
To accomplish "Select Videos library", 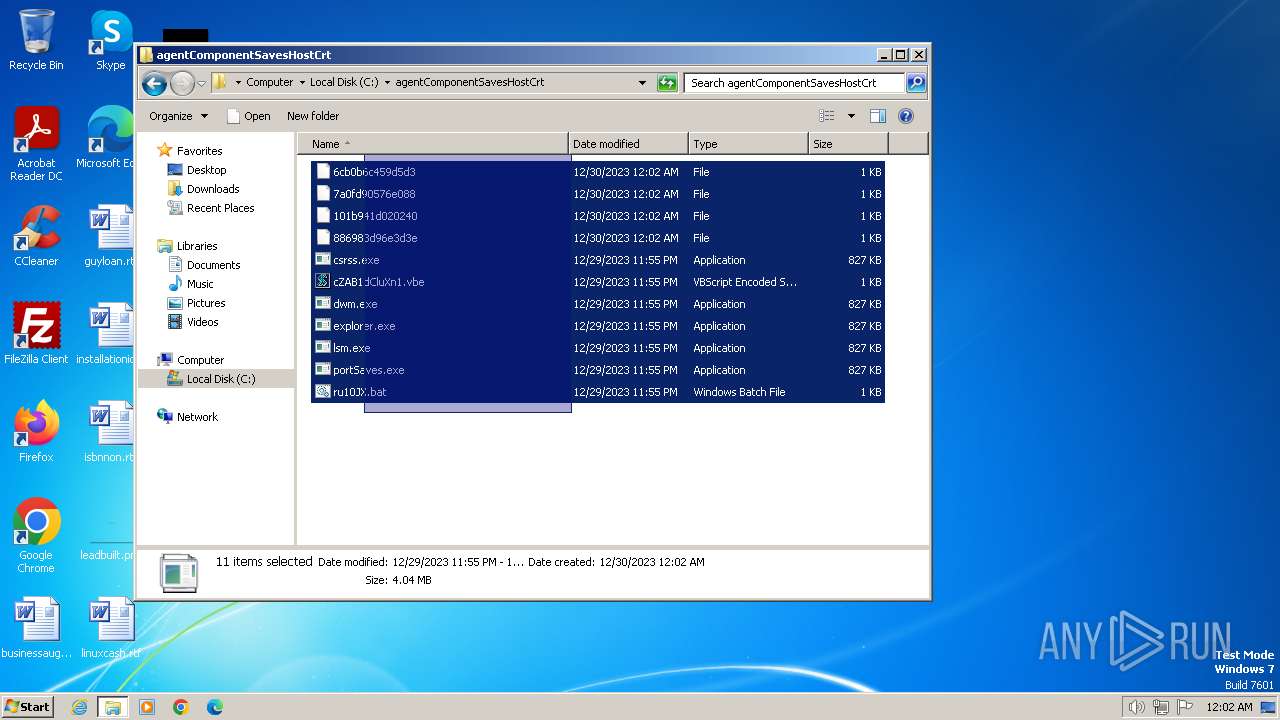I will tap(202, 322).
